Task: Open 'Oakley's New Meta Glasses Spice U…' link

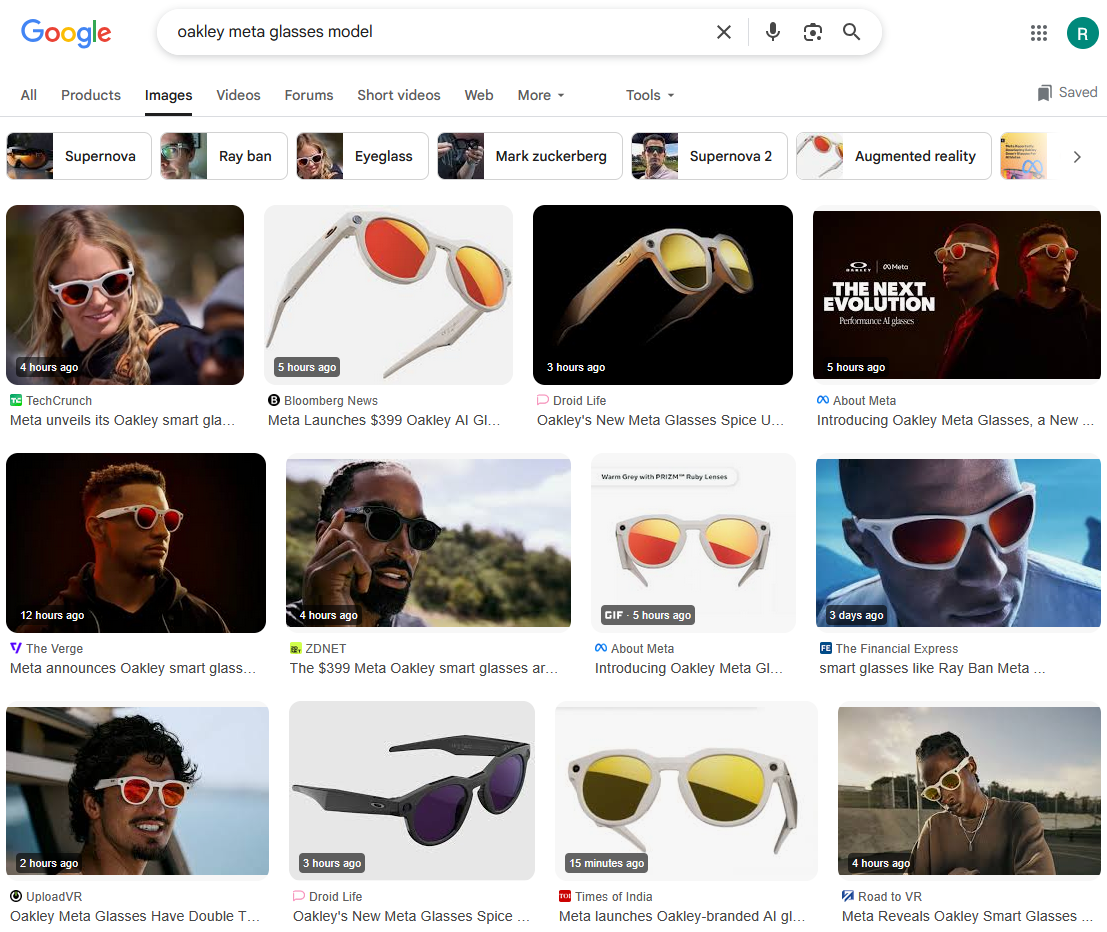Action: point(660,420)
